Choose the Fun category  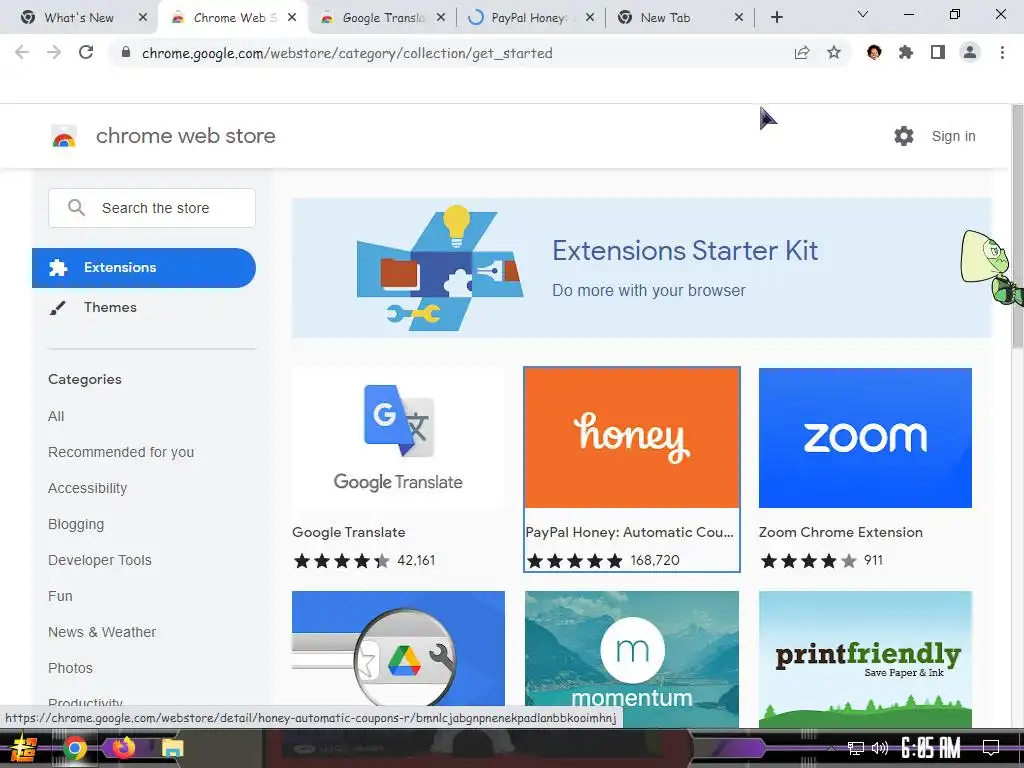pyautogui.click(x=60, y=596)
